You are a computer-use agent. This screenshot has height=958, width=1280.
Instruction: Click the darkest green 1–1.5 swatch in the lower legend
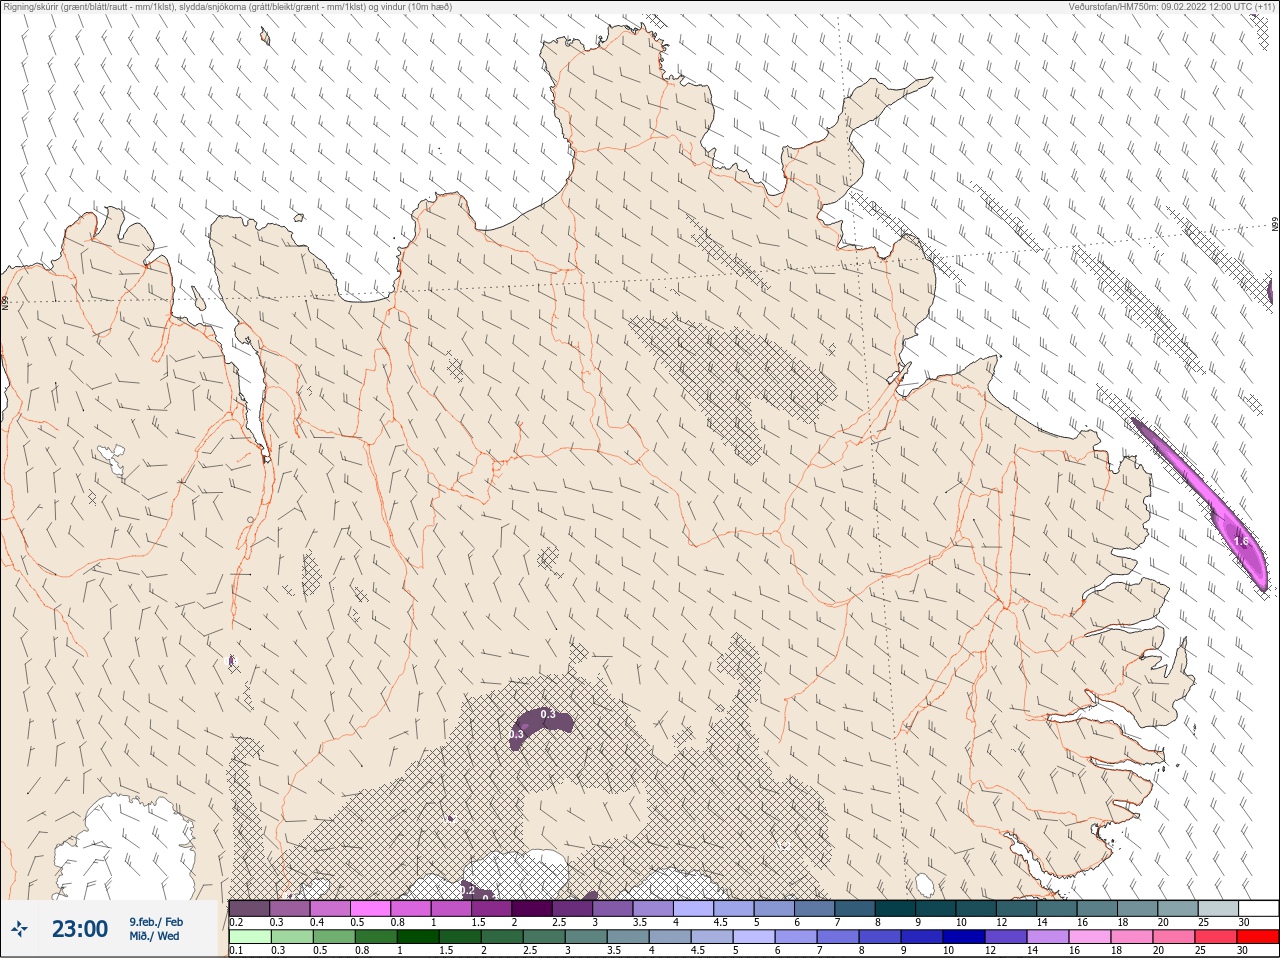tap(418, 937)
